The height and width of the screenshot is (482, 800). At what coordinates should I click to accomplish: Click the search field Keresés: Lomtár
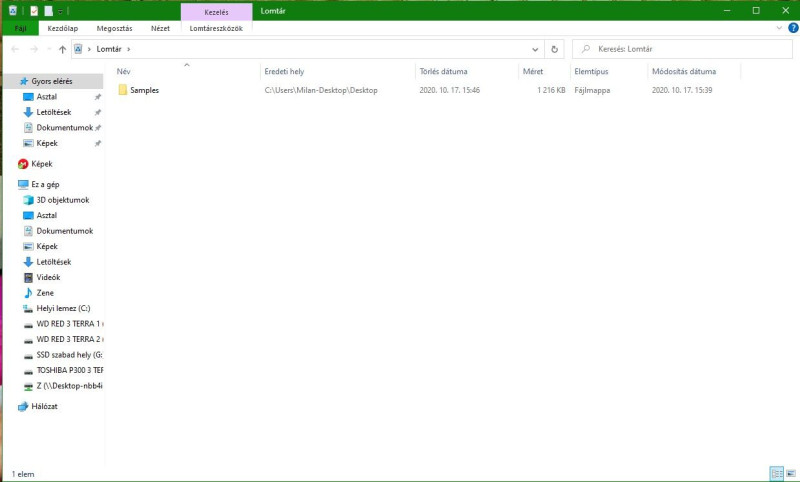click(682, 49)
